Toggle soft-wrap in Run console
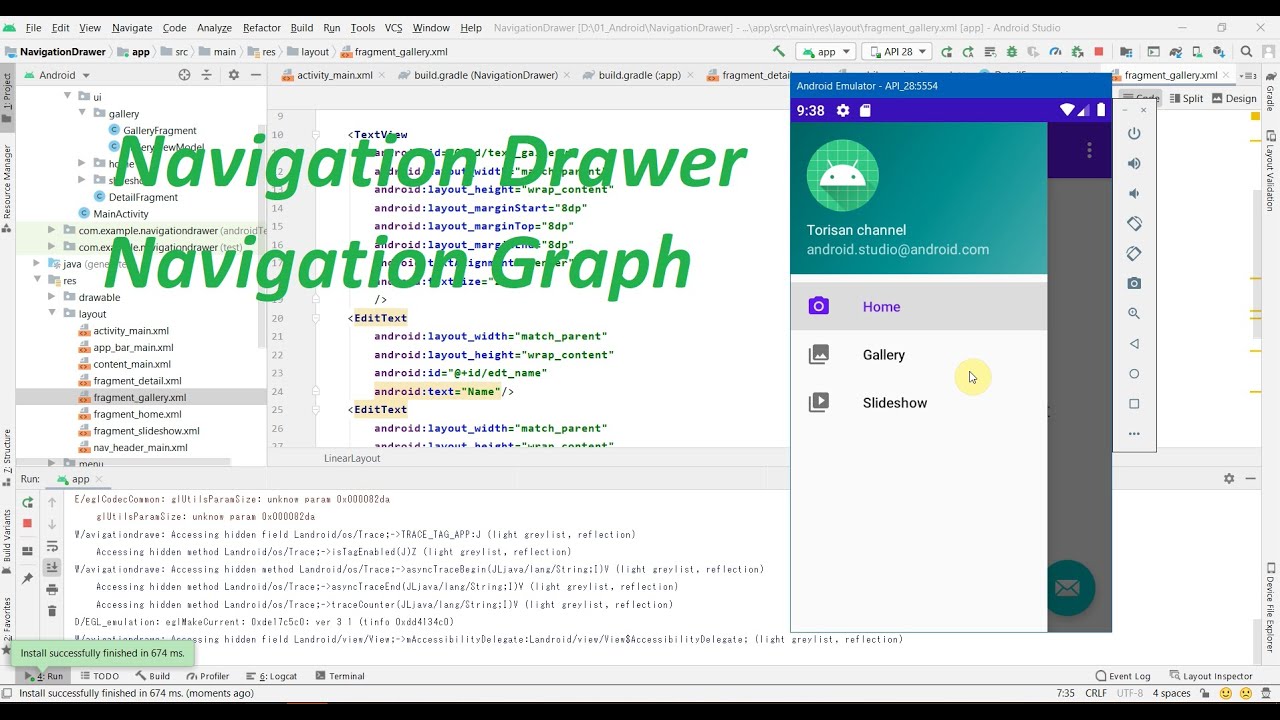Image resolution: width=1280 pixels, height=720 pixels. pos(52,546)
